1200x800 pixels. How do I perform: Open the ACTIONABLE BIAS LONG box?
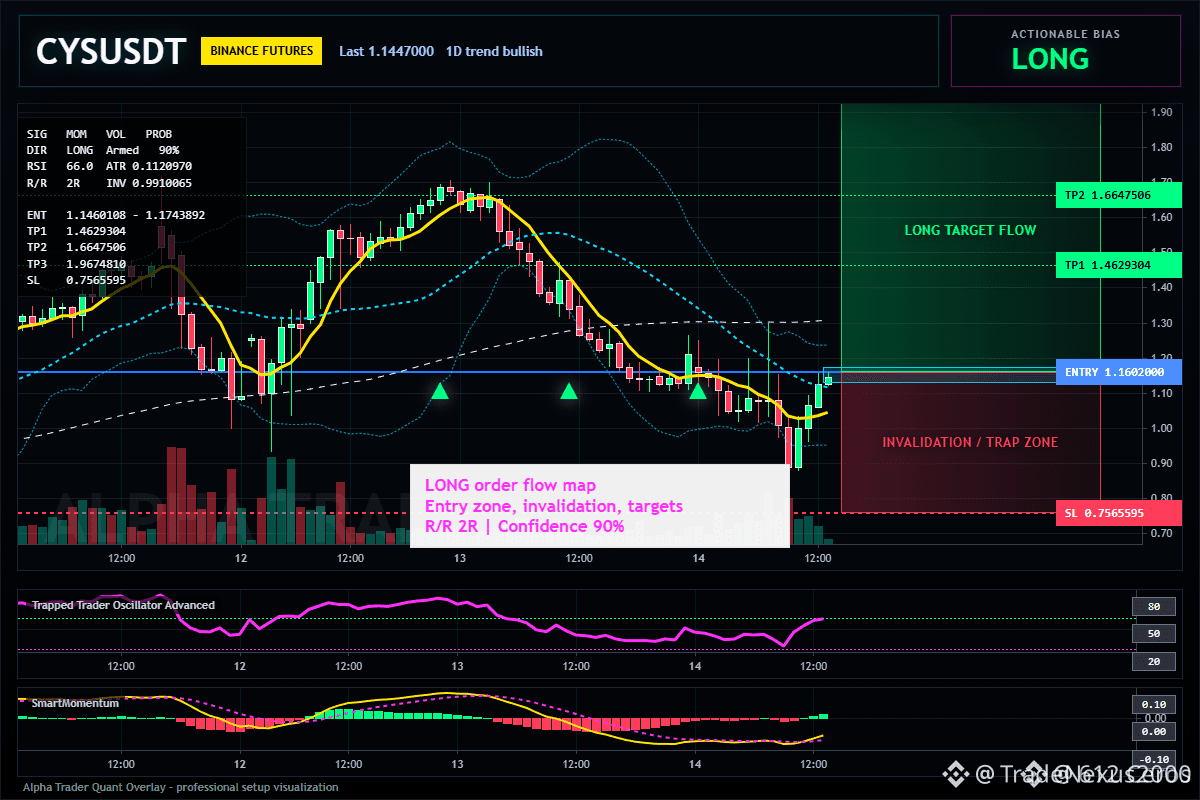pyautogui.click(x=1064, y=51)
